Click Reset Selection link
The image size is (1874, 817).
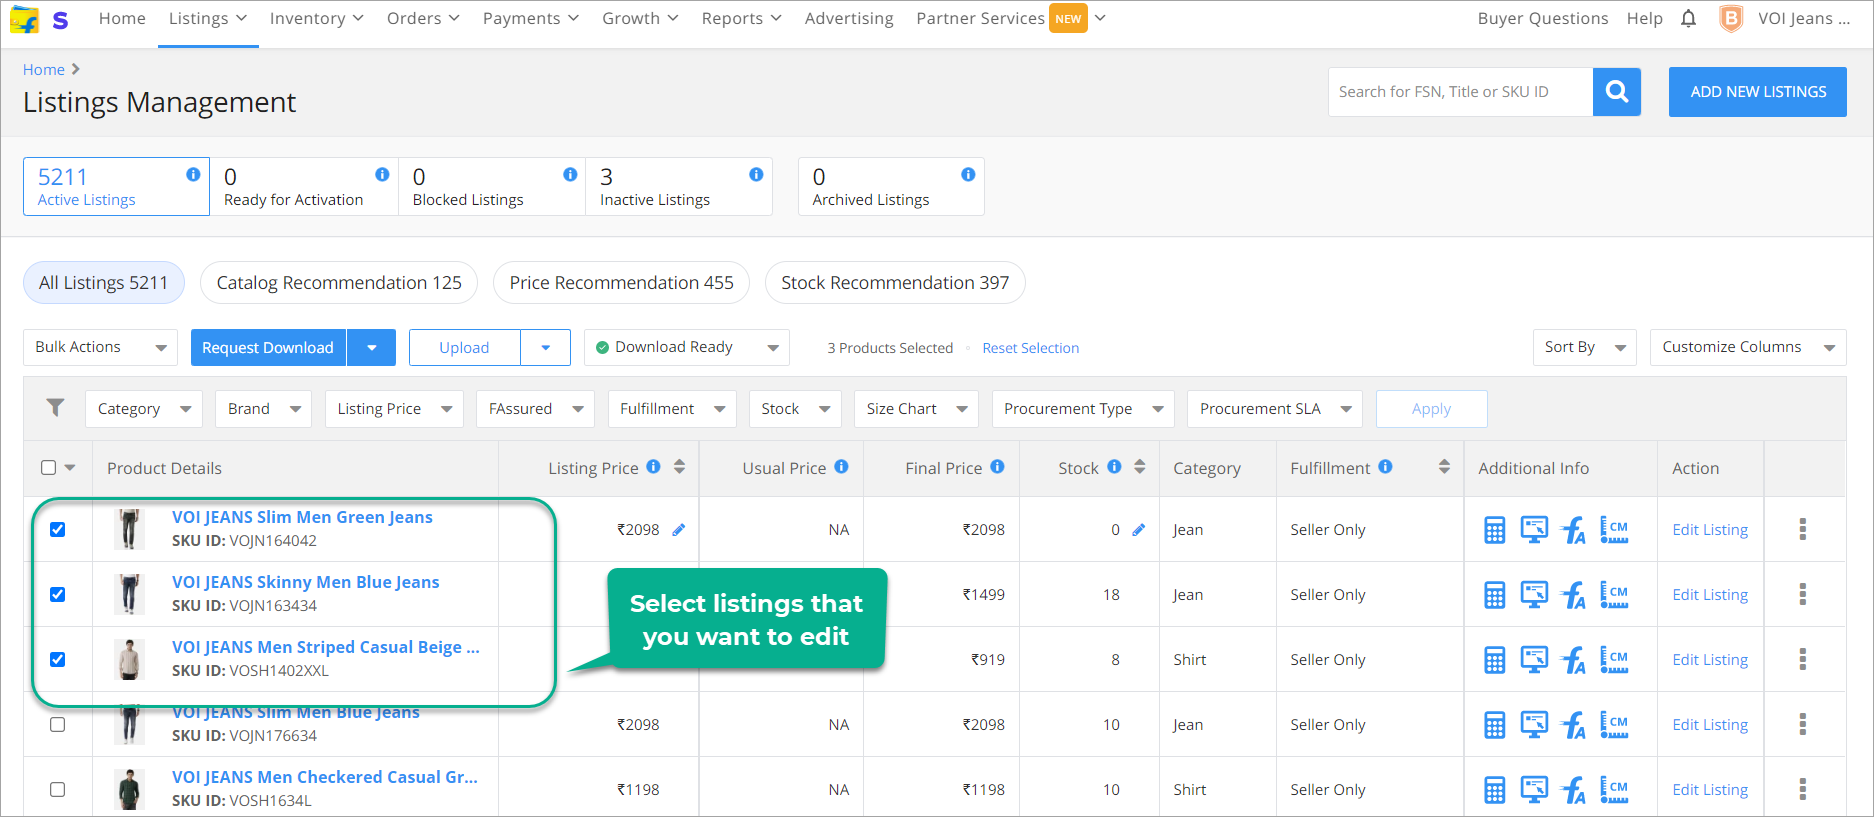point(1031,348)
